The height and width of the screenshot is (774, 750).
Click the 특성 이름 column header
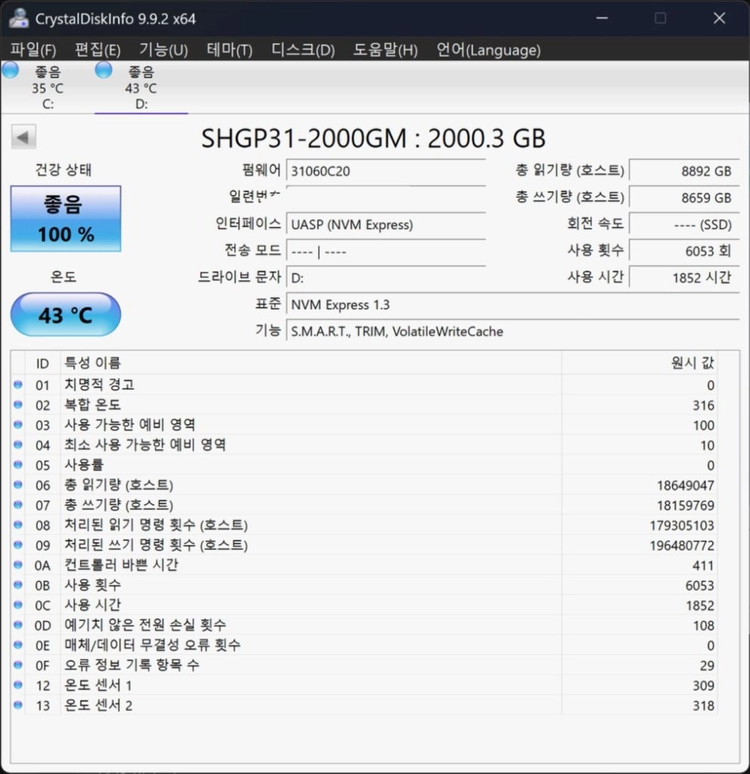pos(311,363)
